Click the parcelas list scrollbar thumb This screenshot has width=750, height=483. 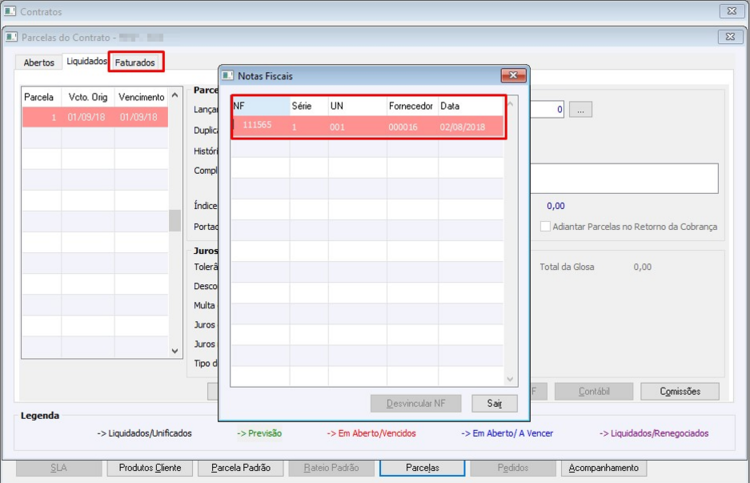tap(175, 220)
